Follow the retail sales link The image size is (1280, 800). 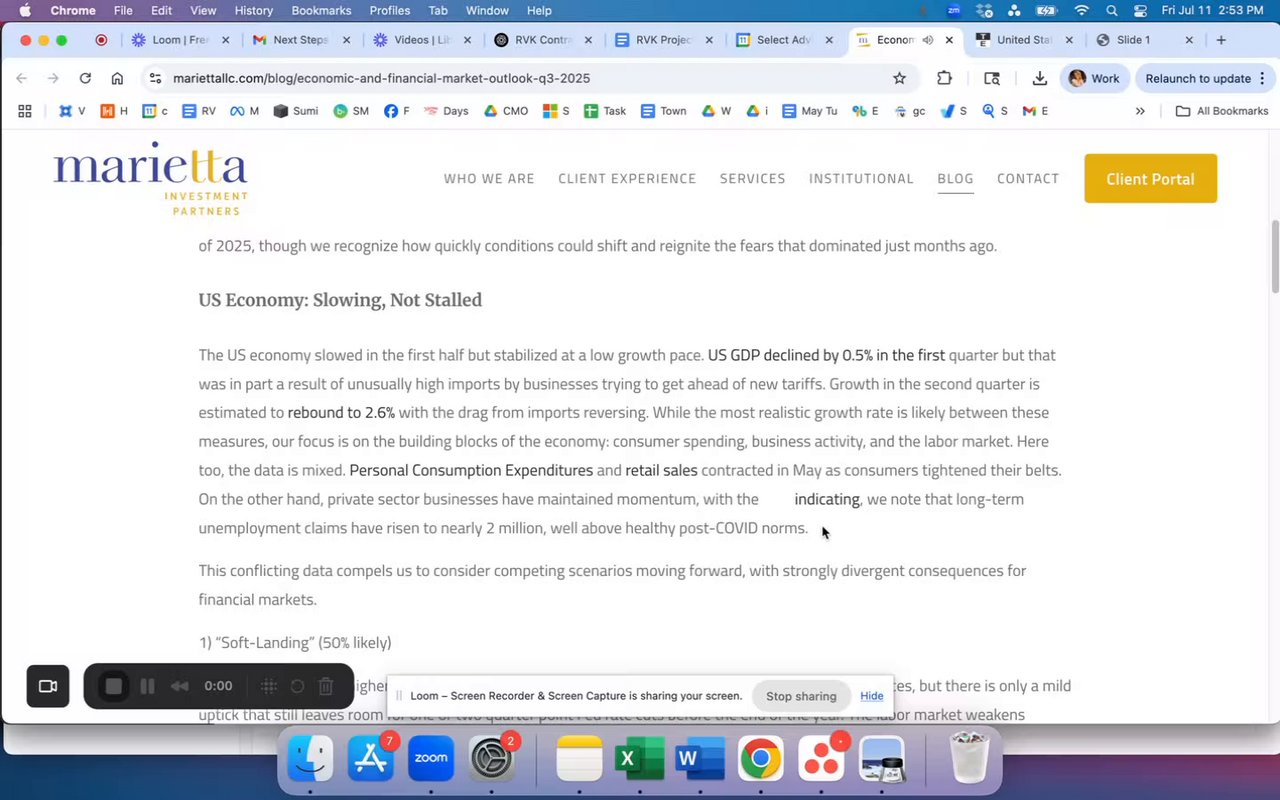pos(661,470)
